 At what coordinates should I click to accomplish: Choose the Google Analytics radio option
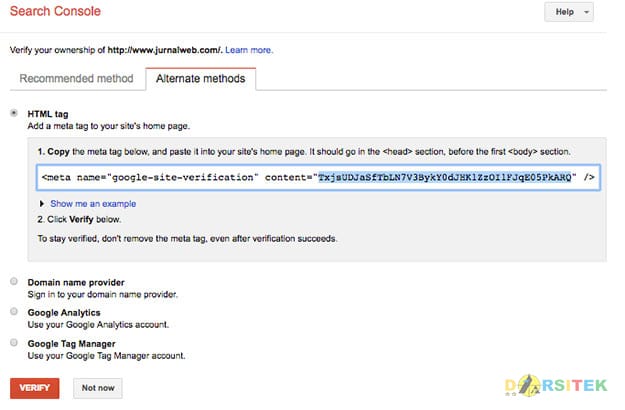[x=14, y=312]
